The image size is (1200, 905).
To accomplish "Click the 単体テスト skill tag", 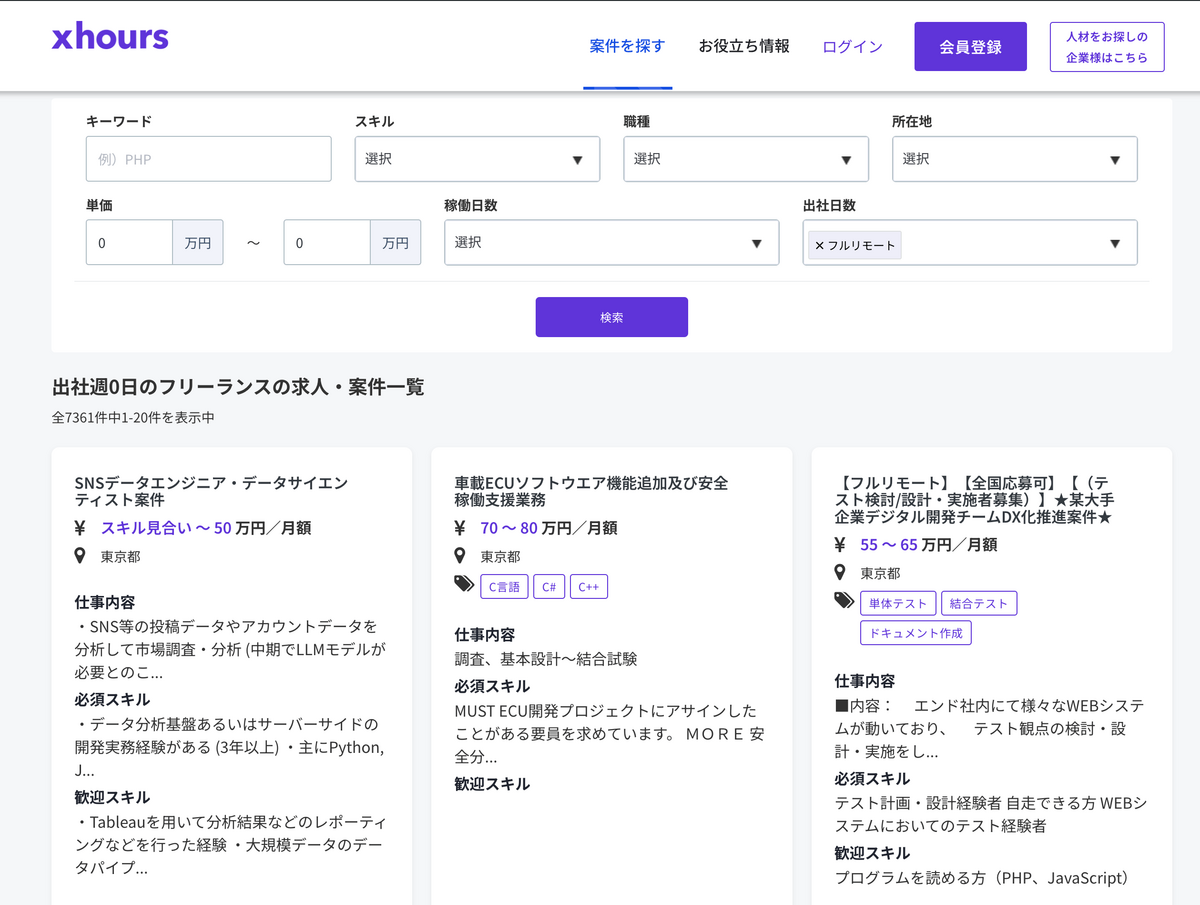I will click(898, 603).
